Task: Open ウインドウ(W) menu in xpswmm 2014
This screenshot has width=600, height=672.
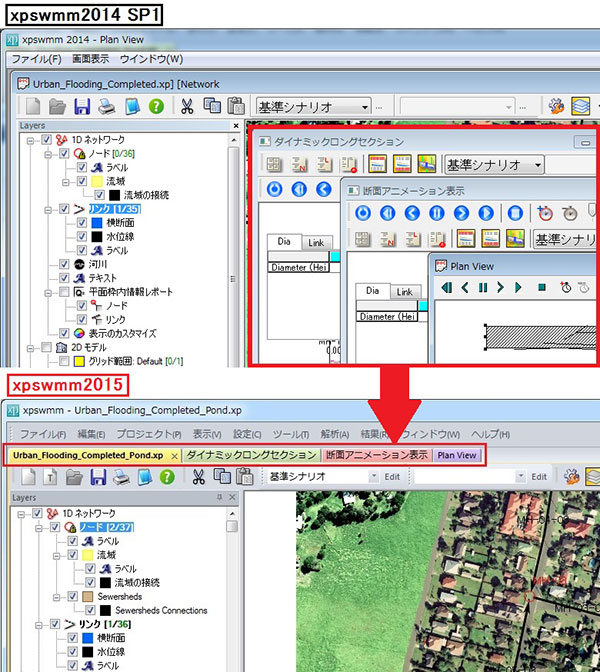Action: coord(151,59)
